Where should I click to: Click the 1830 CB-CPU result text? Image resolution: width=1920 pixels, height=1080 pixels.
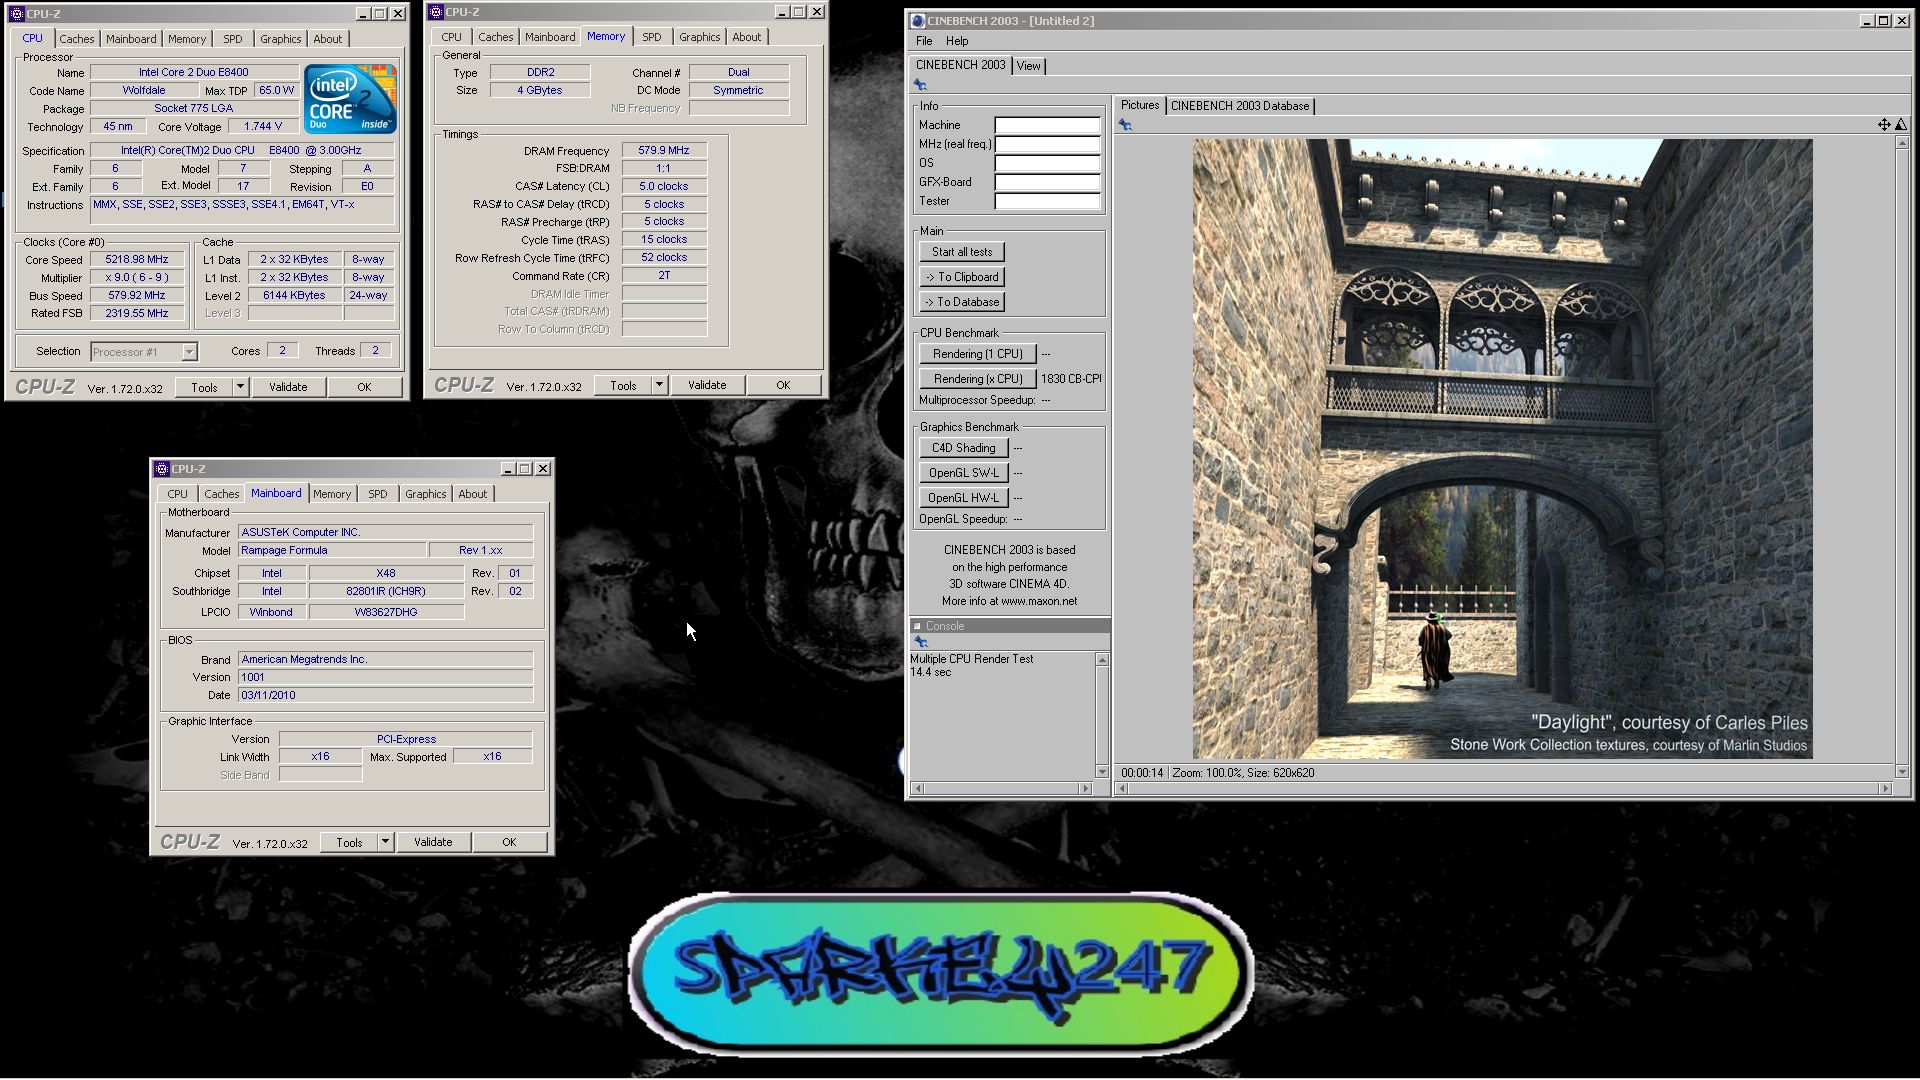tap(1071, 379)
